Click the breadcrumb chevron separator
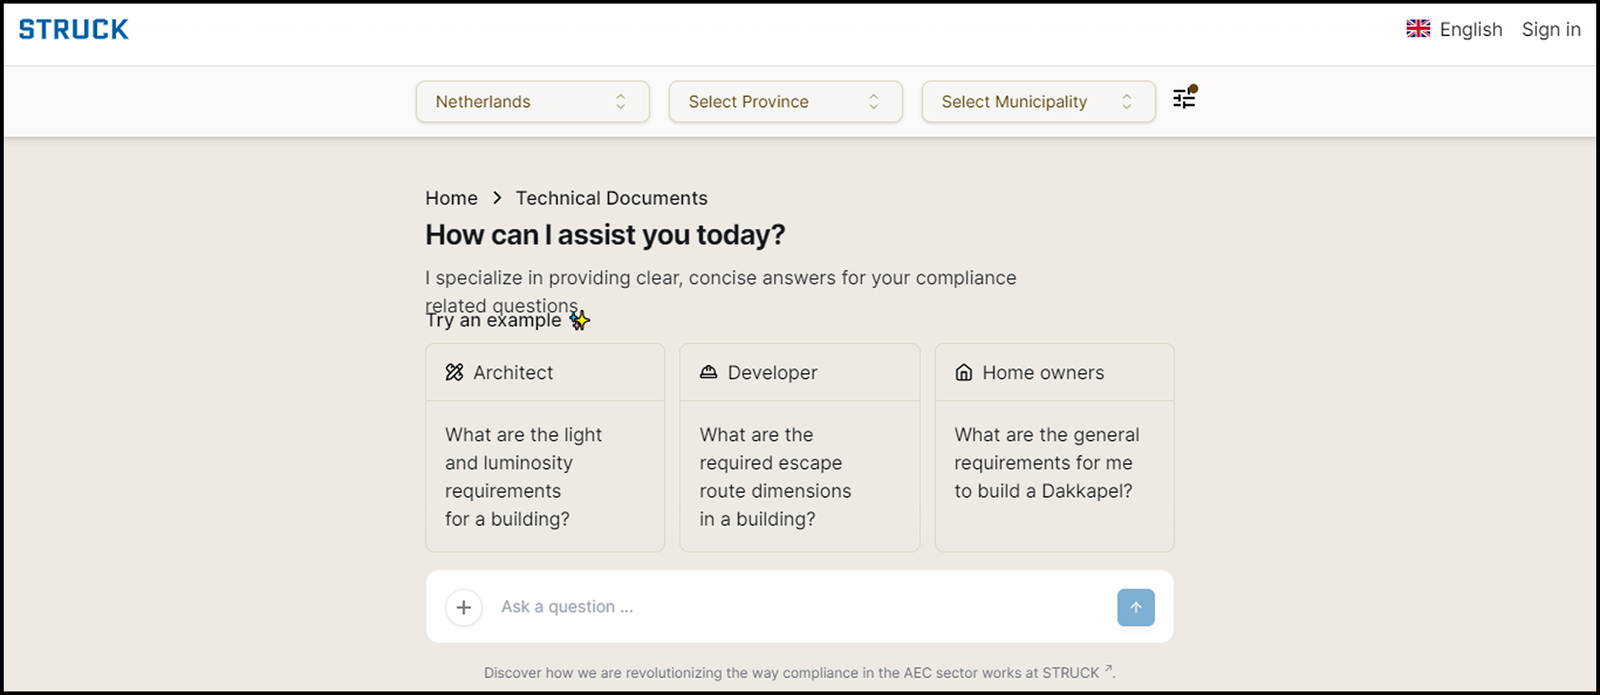 point(497,198)
